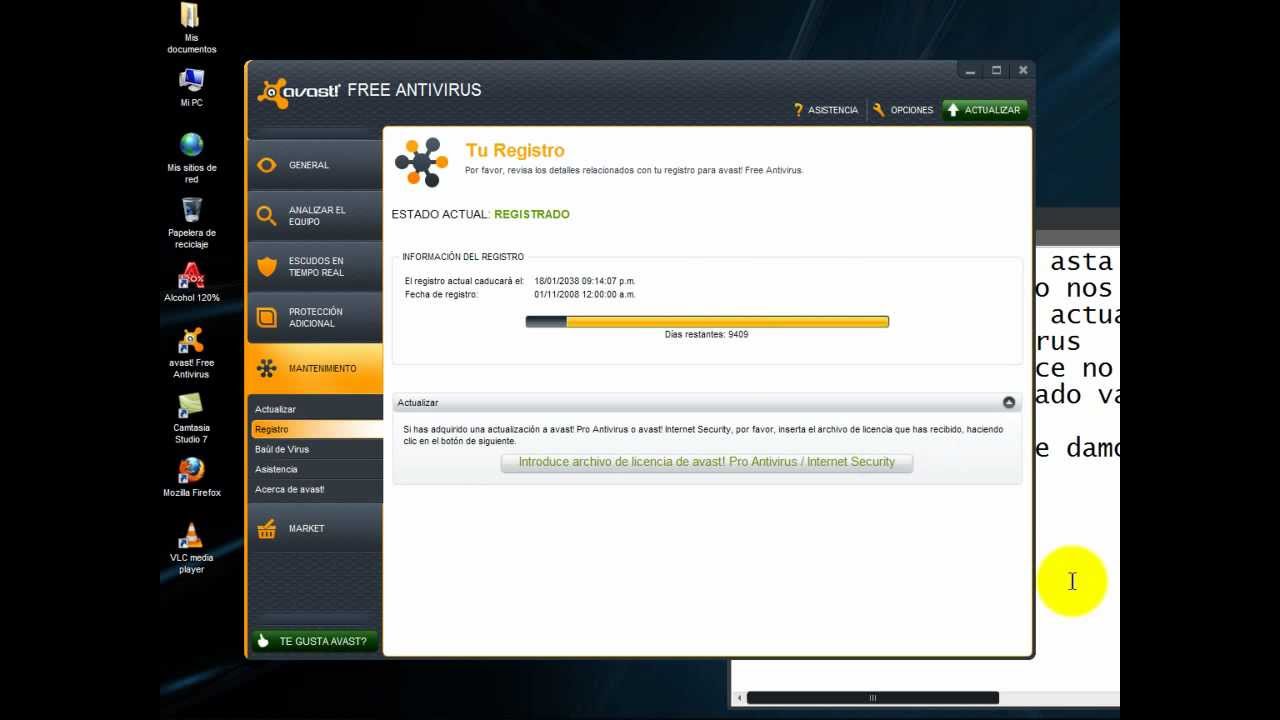Open Acerca de avast! submenu item
The image size is (1280, 720).
[316, 489]
